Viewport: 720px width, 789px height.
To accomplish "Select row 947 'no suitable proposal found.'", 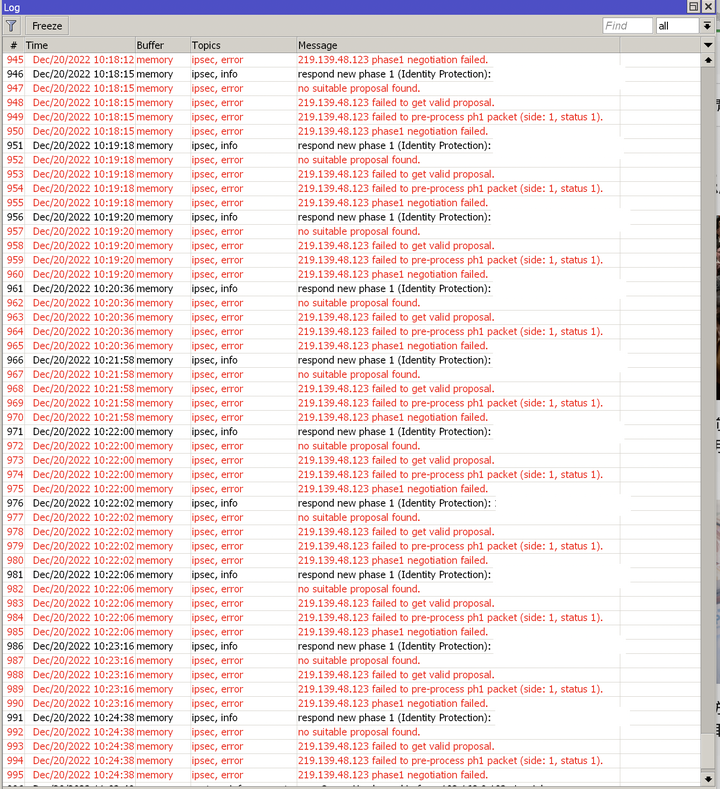I will click(359, 88).
